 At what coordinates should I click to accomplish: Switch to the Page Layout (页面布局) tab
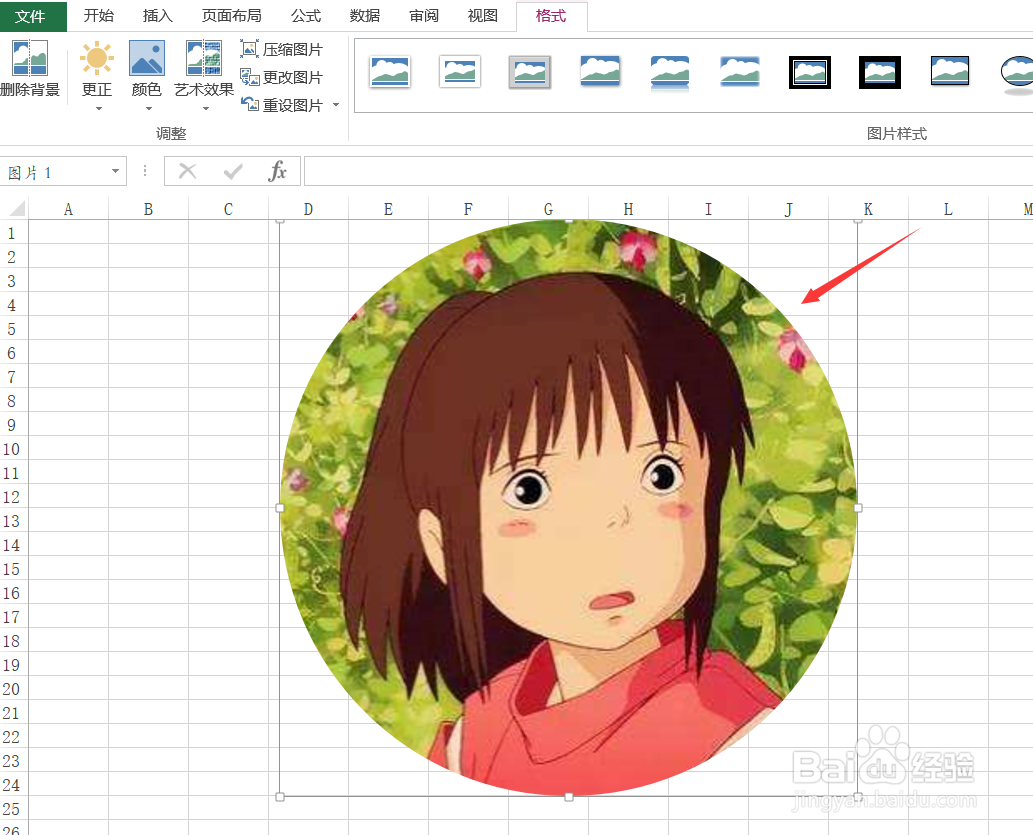click(231, 16)
